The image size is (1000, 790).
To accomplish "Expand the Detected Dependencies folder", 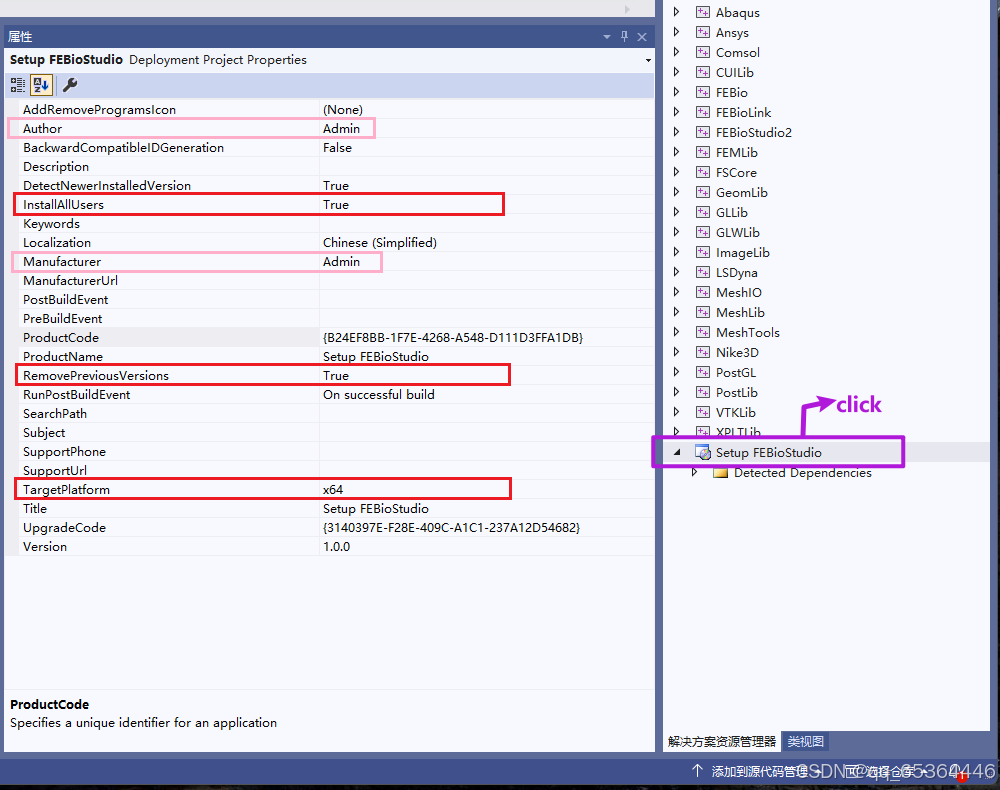I will [695, 472].
